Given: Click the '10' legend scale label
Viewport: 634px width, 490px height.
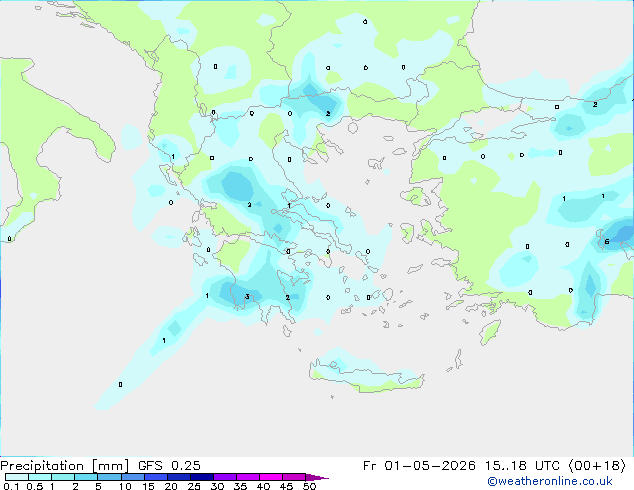Looking at the screenshot, I should (x=125, y=486).
